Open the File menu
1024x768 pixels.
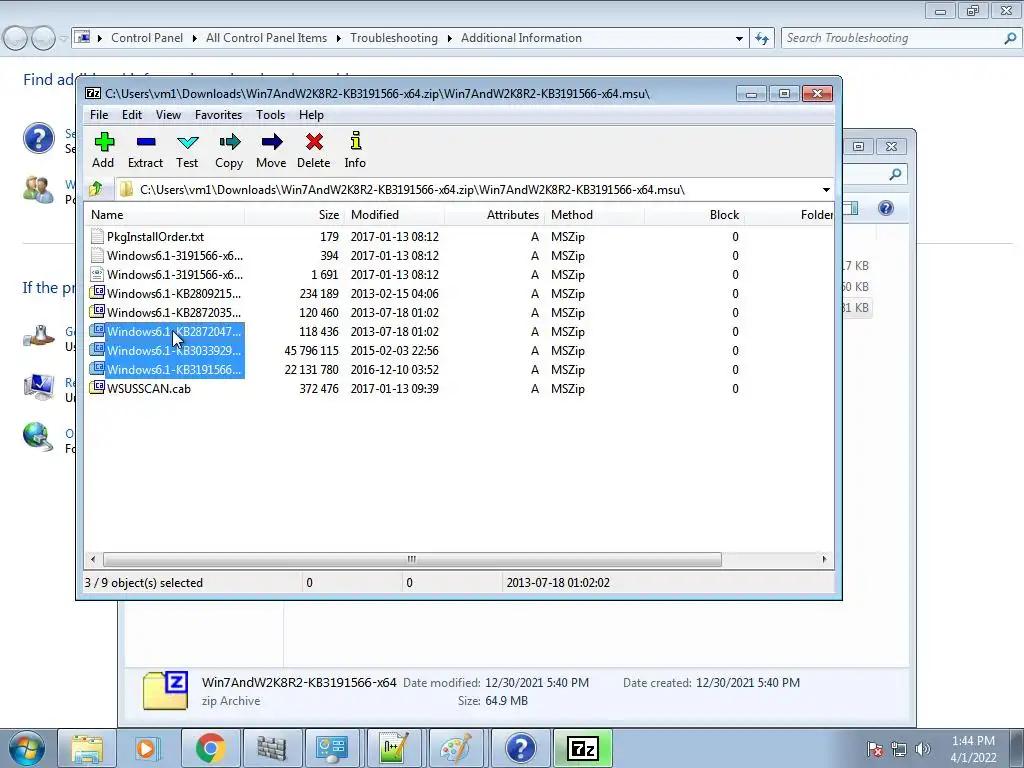pyautogui.click(x=99, y=115)
